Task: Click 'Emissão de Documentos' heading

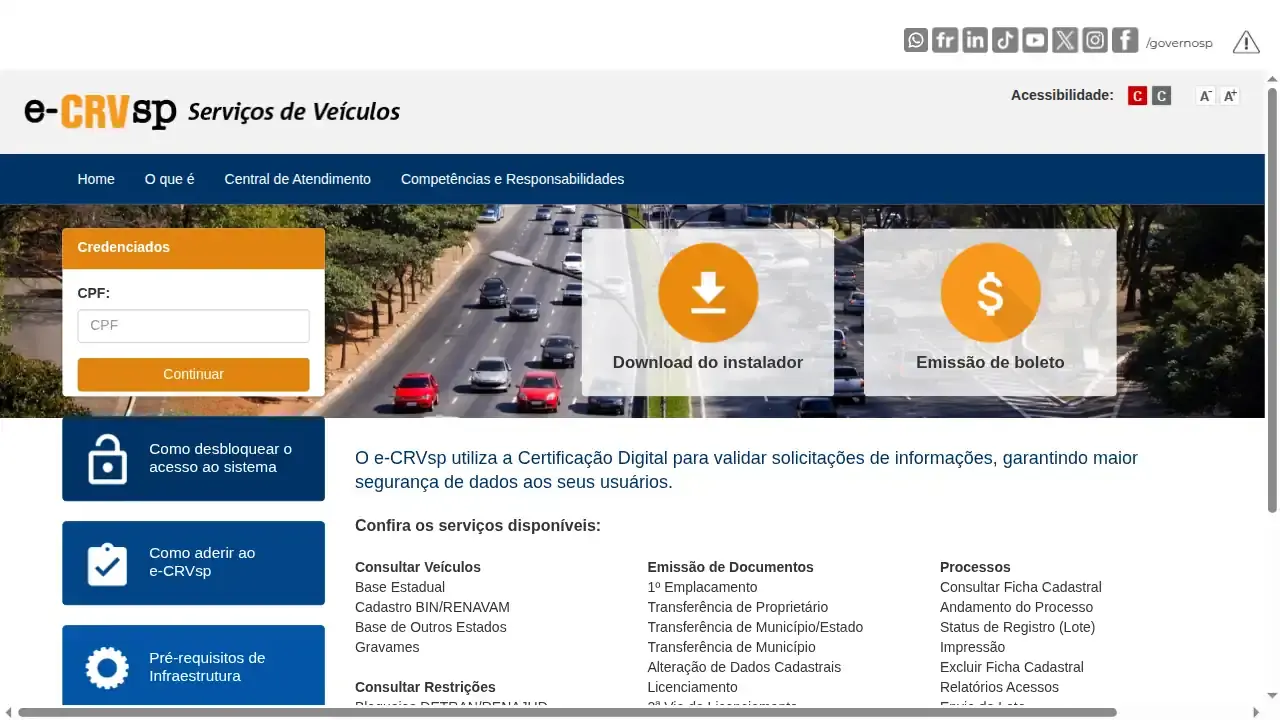Action: pyautogui.click(x=730, y=567)
